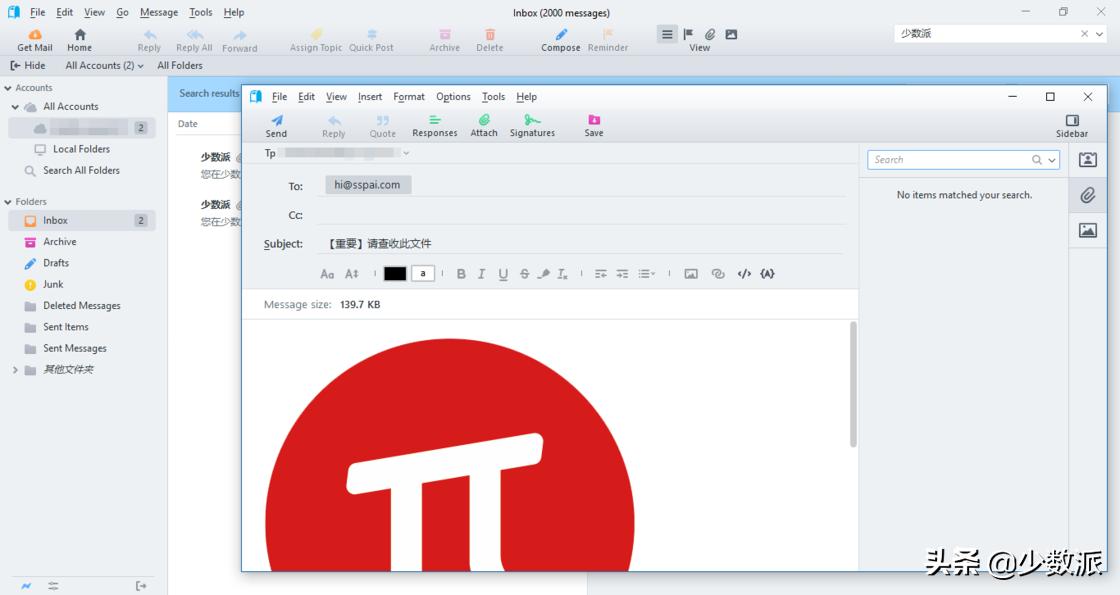Image resolution: width=1120 pixels, height=595 pixels.
Task: Open the compose window Options menu
Action: (453, 96)
